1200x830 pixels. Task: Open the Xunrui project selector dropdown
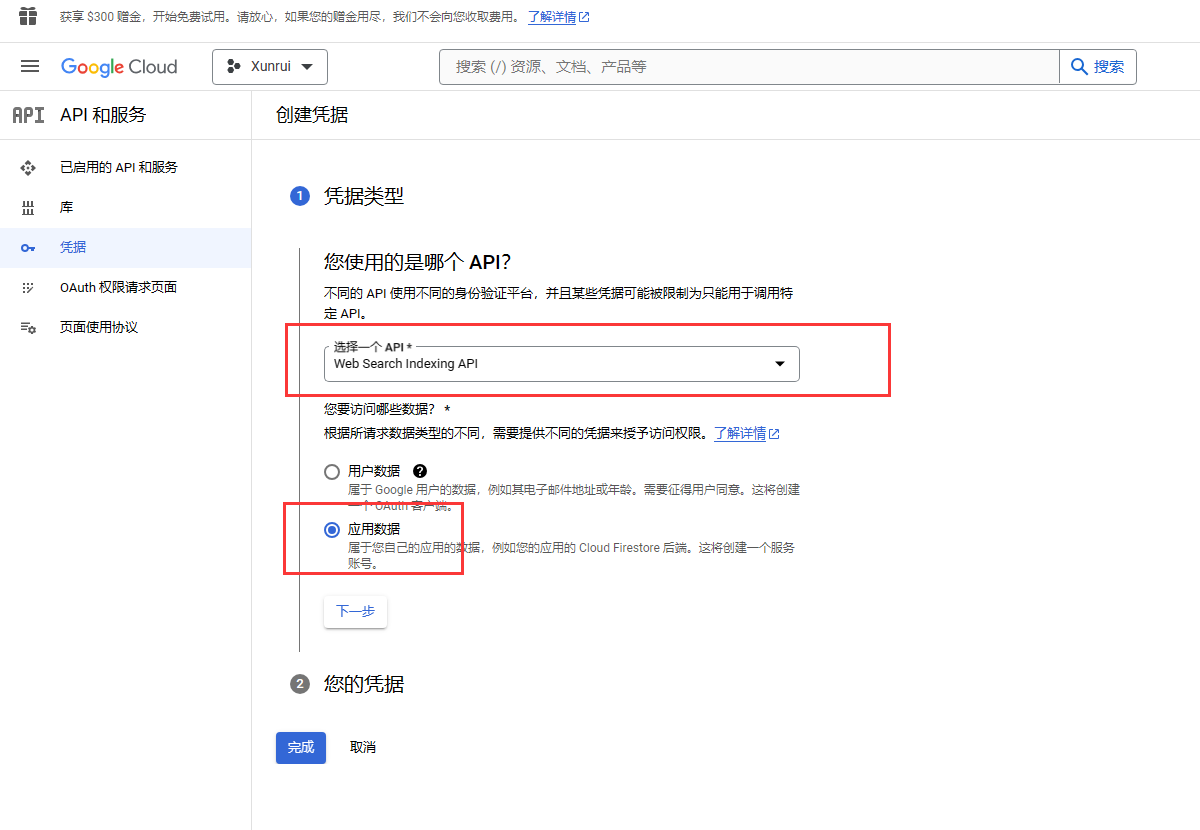pos(270,66)
